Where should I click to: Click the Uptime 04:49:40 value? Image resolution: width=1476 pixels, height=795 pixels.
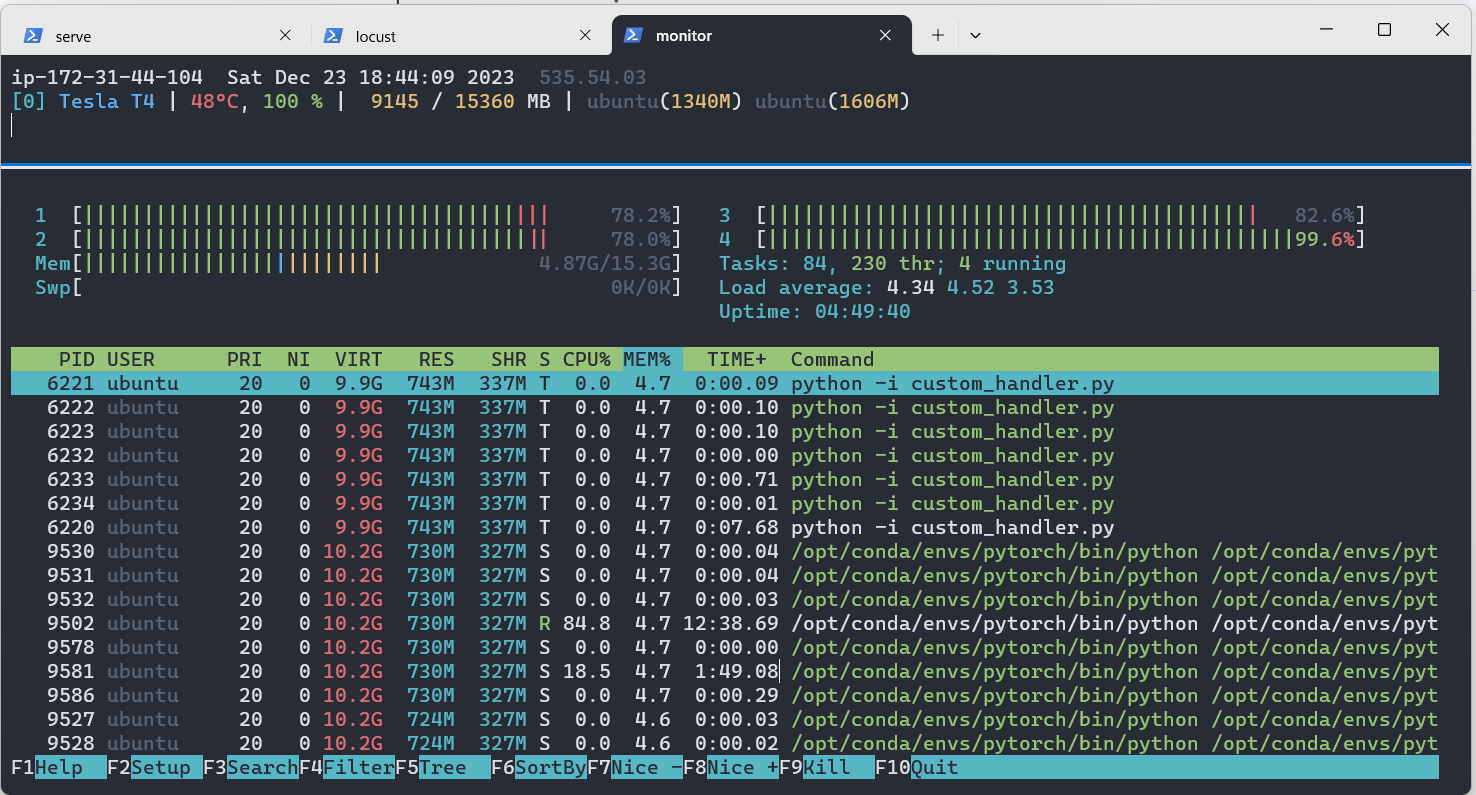pyautogui.click(x=863, y=311)
